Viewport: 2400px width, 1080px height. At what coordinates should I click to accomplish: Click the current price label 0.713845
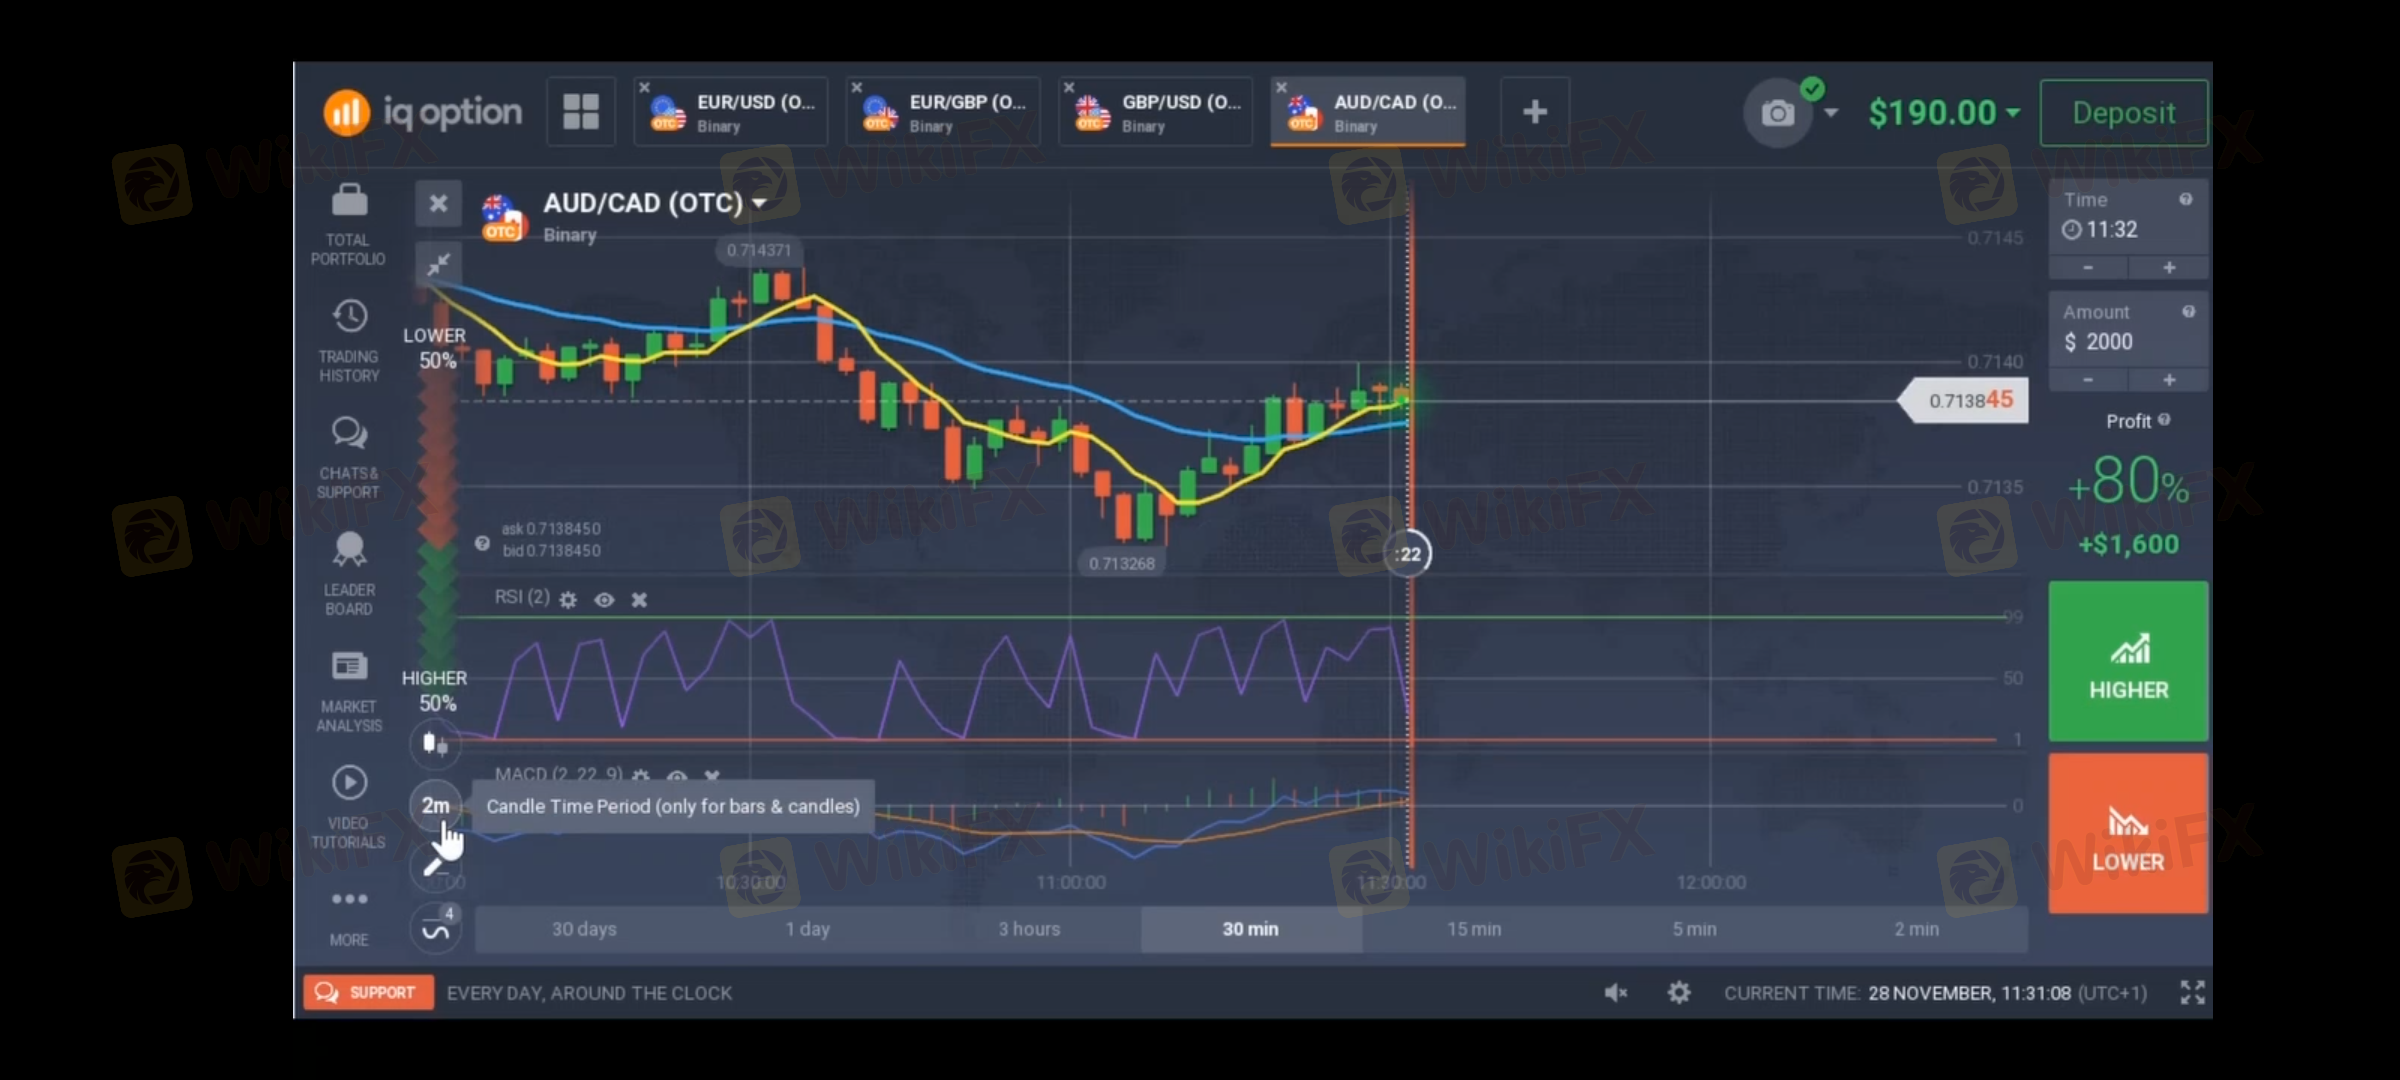click(x=1965, y=401)
